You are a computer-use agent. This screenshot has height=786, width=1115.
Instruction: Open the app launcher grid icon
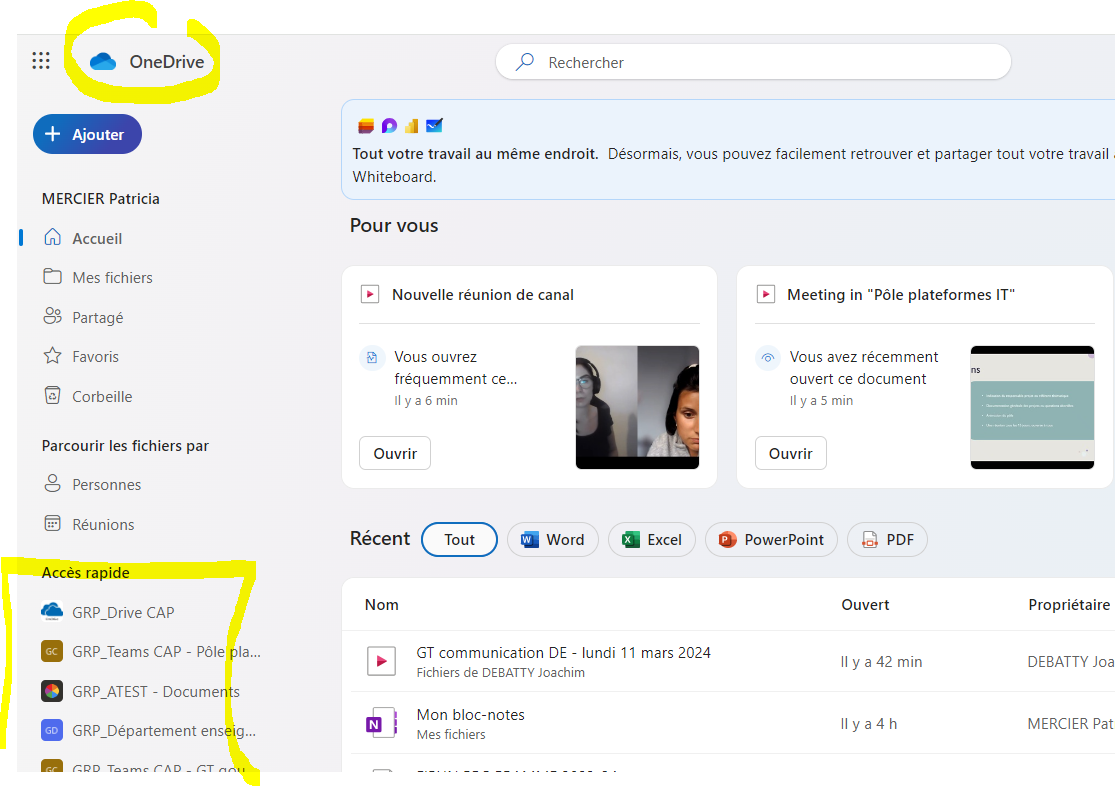coord(41,61)
